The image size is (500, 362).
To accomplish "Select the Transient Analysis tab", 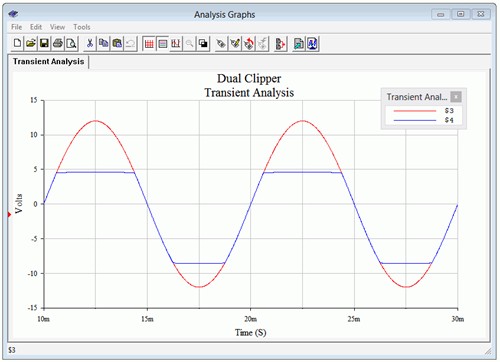I will point(49,62).
